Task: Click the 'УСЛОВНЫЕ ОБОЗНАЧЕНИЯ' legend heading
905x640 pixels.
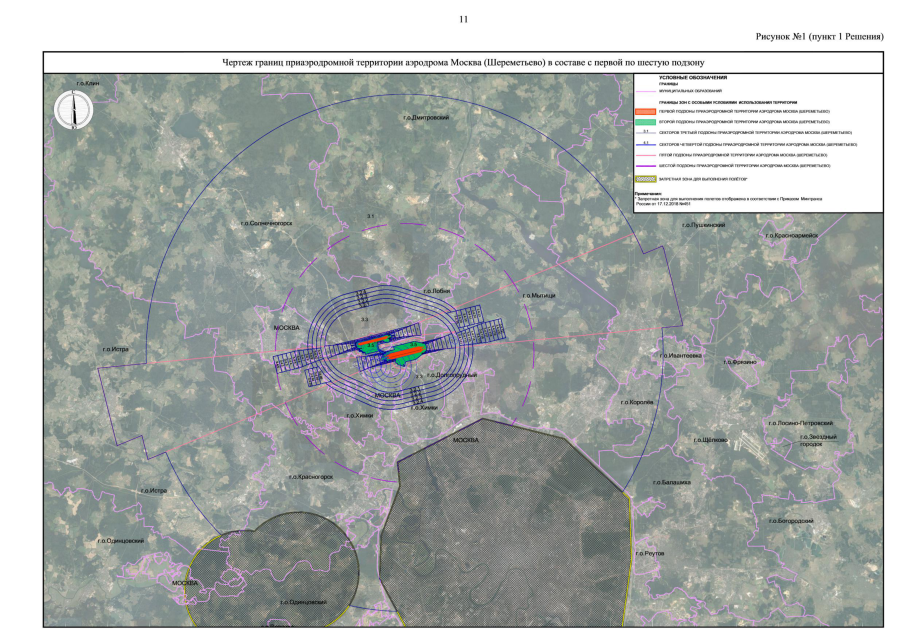Action: [692, 77]
